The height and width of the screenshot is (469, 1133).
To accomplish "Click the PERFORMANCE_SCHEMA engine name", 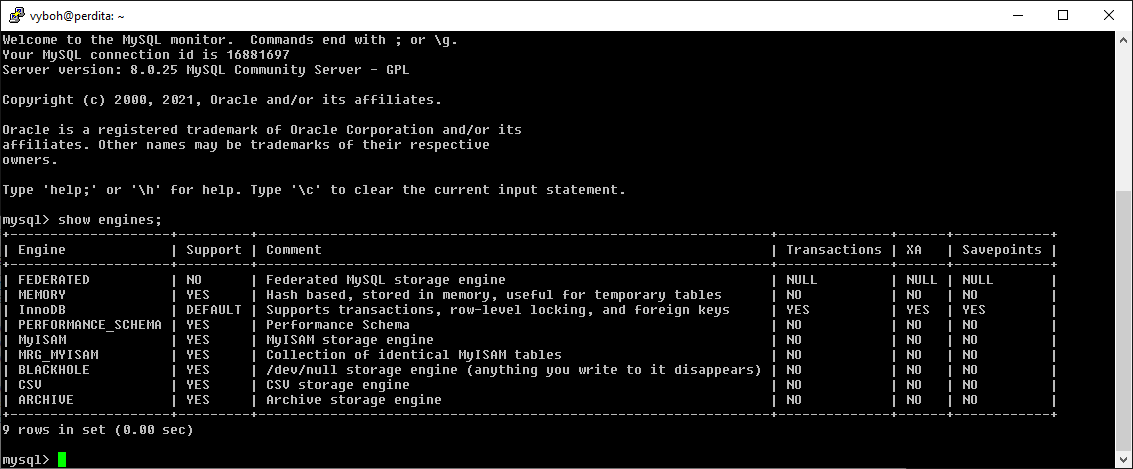I will pyautogui.click(x=90, y=324).
